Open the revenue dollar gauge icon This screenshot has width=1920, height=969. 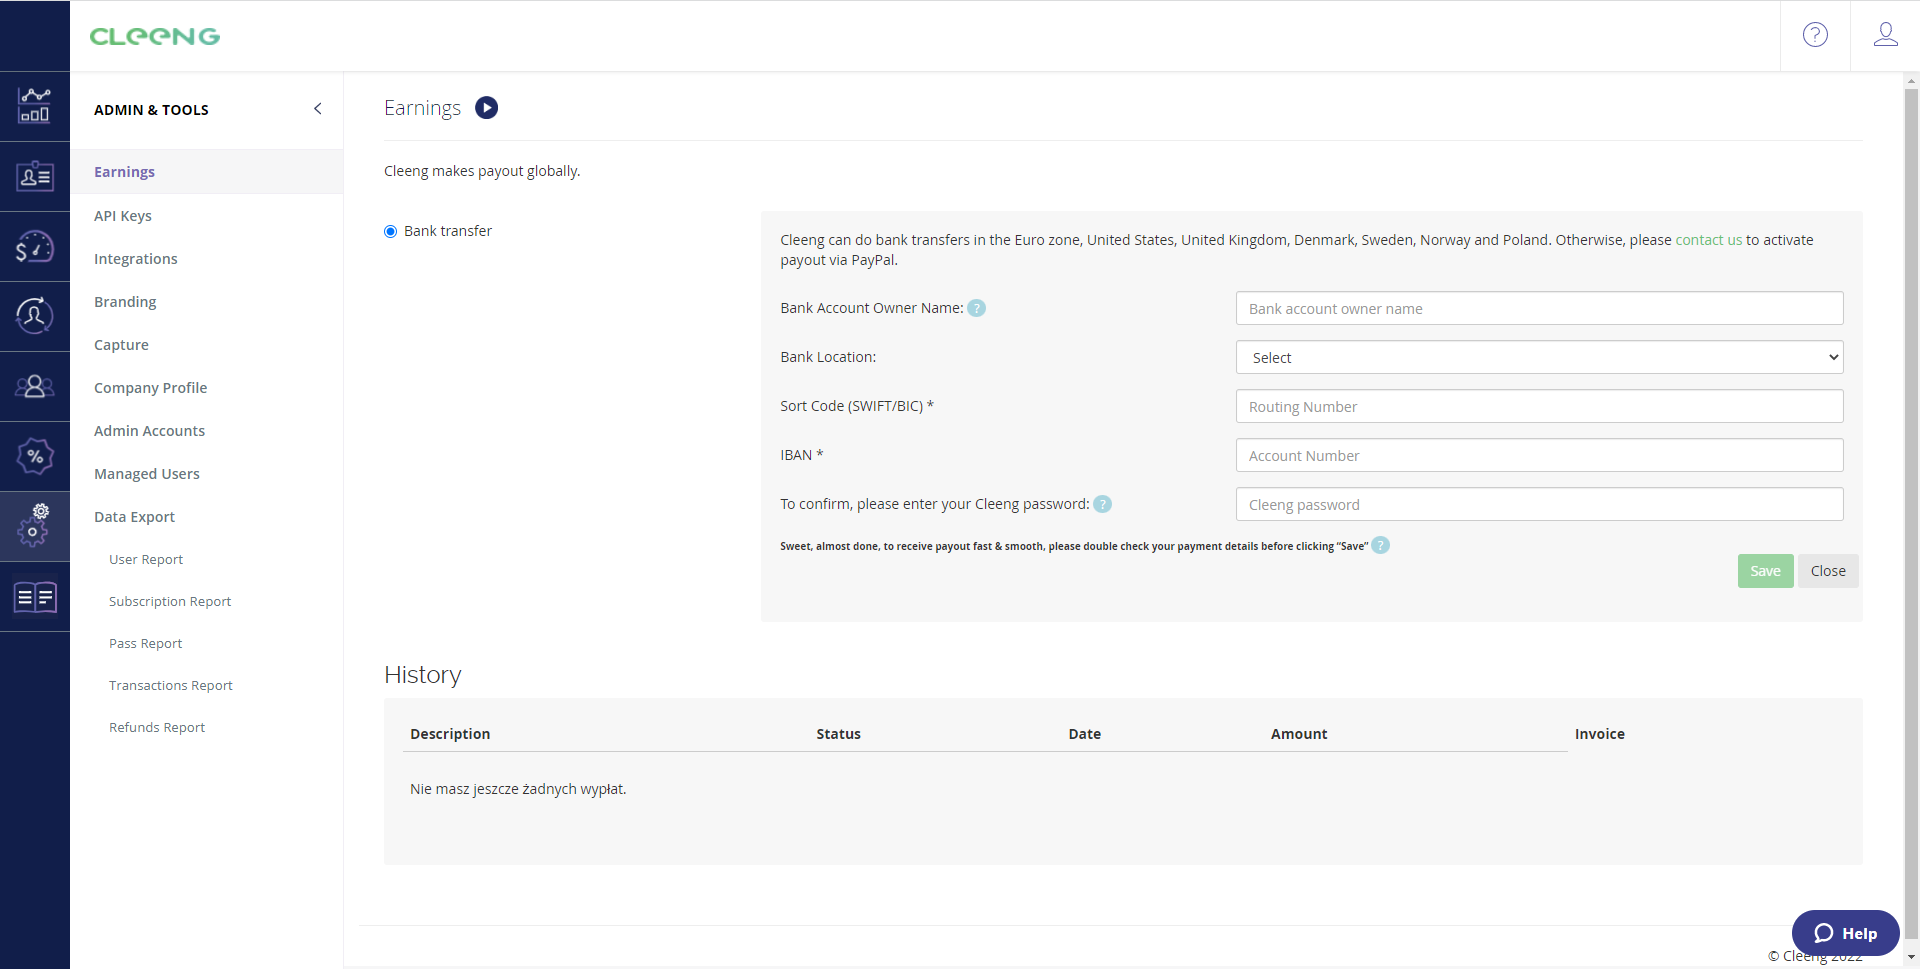click(x=35, y=246)
